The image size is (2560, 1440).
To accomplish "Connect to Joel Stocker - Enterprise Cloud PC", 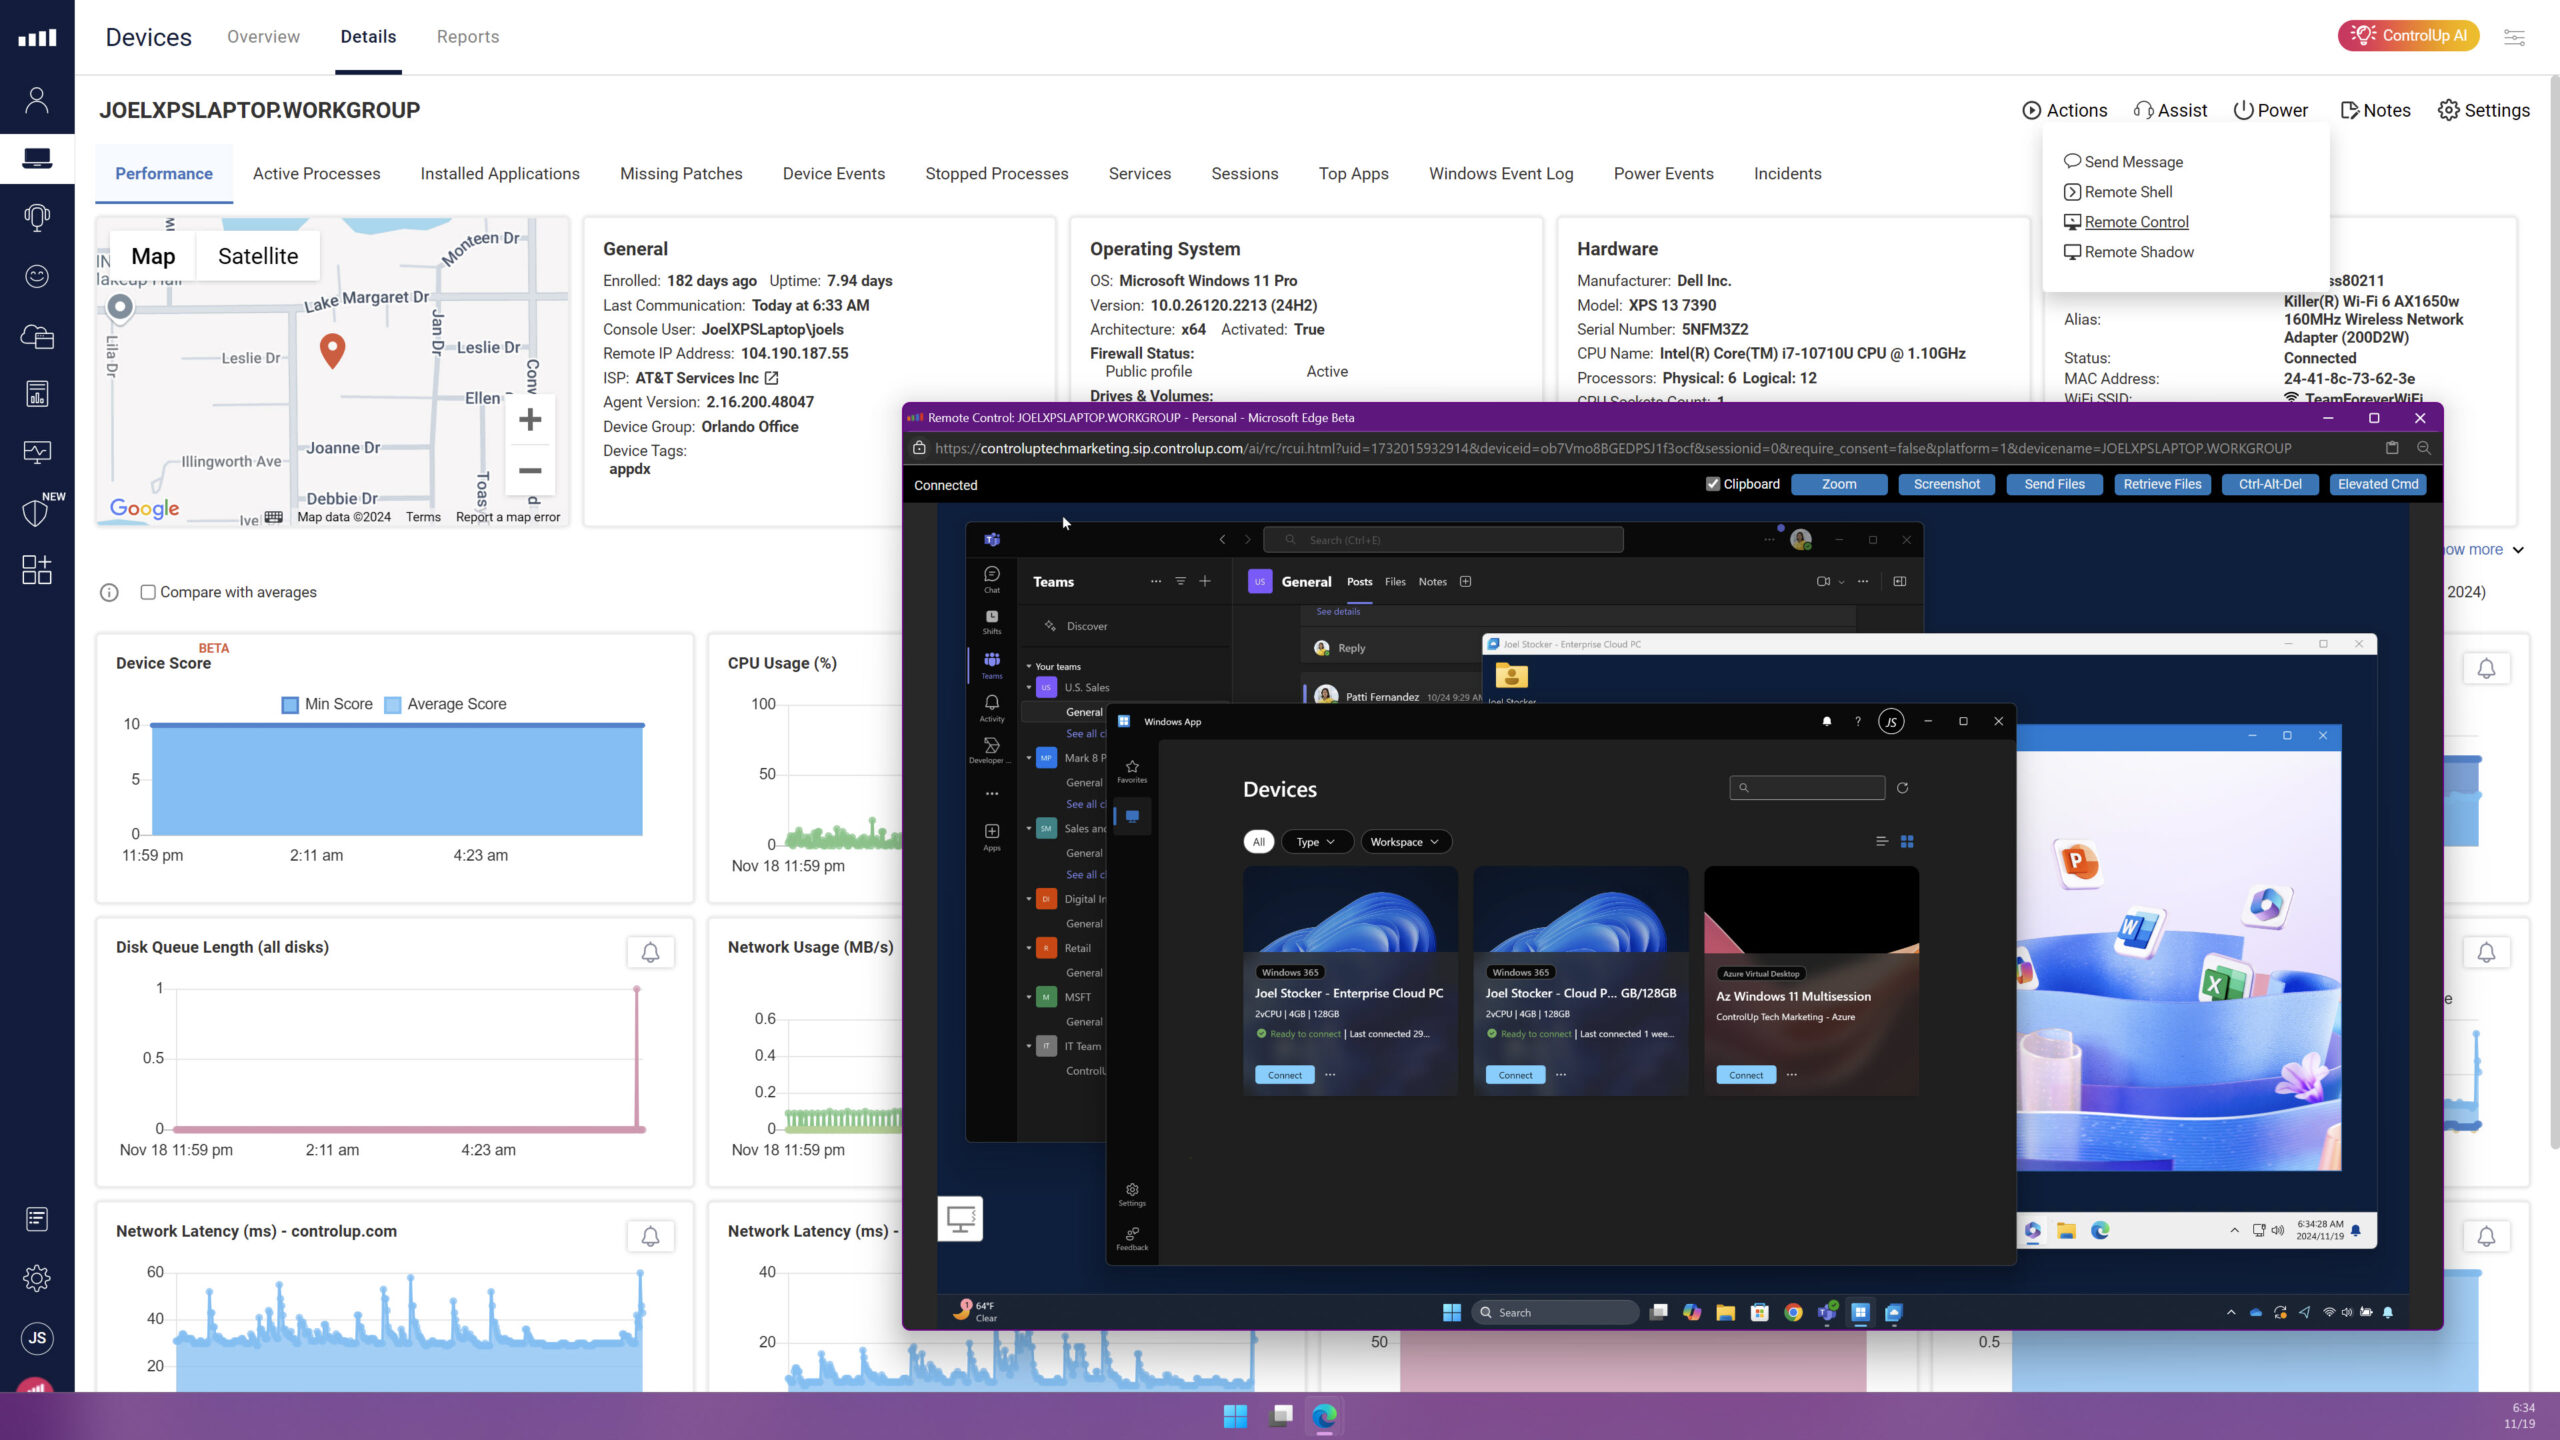I will [1284, 1075].
